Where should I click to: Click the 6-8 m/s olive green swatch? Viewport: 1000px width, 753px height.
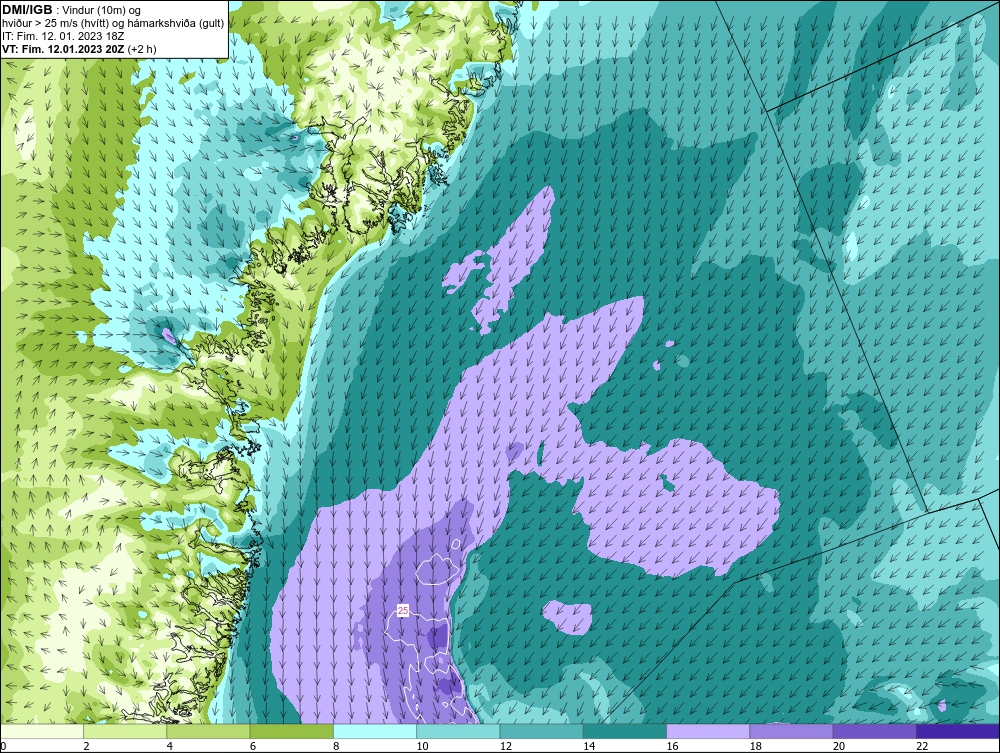pos(291,731)
